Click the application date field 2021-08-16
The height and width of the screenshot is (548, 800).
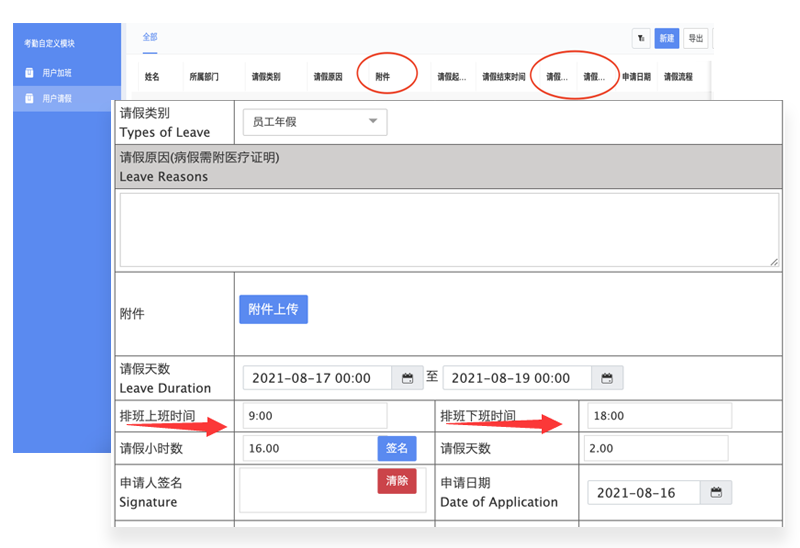point(644,493)
